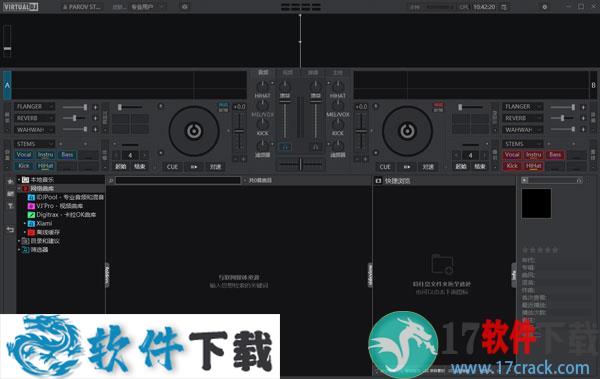Image resolution: width=600 pixels, height=379 pixels.
Task: Toggle Bass stem pad on deck A
Action: [67, 155]
